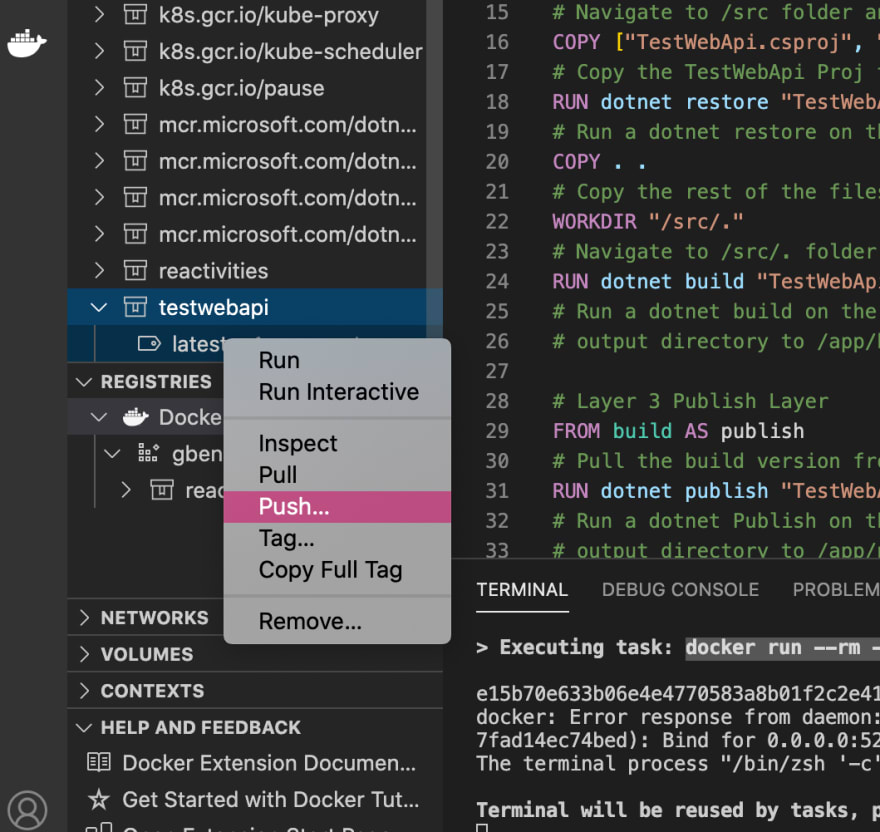Screen dimensions: 880x832
Task: Click the k8s.gcr.io/kube-scheduler image icon
Action: tap(135, 51)
